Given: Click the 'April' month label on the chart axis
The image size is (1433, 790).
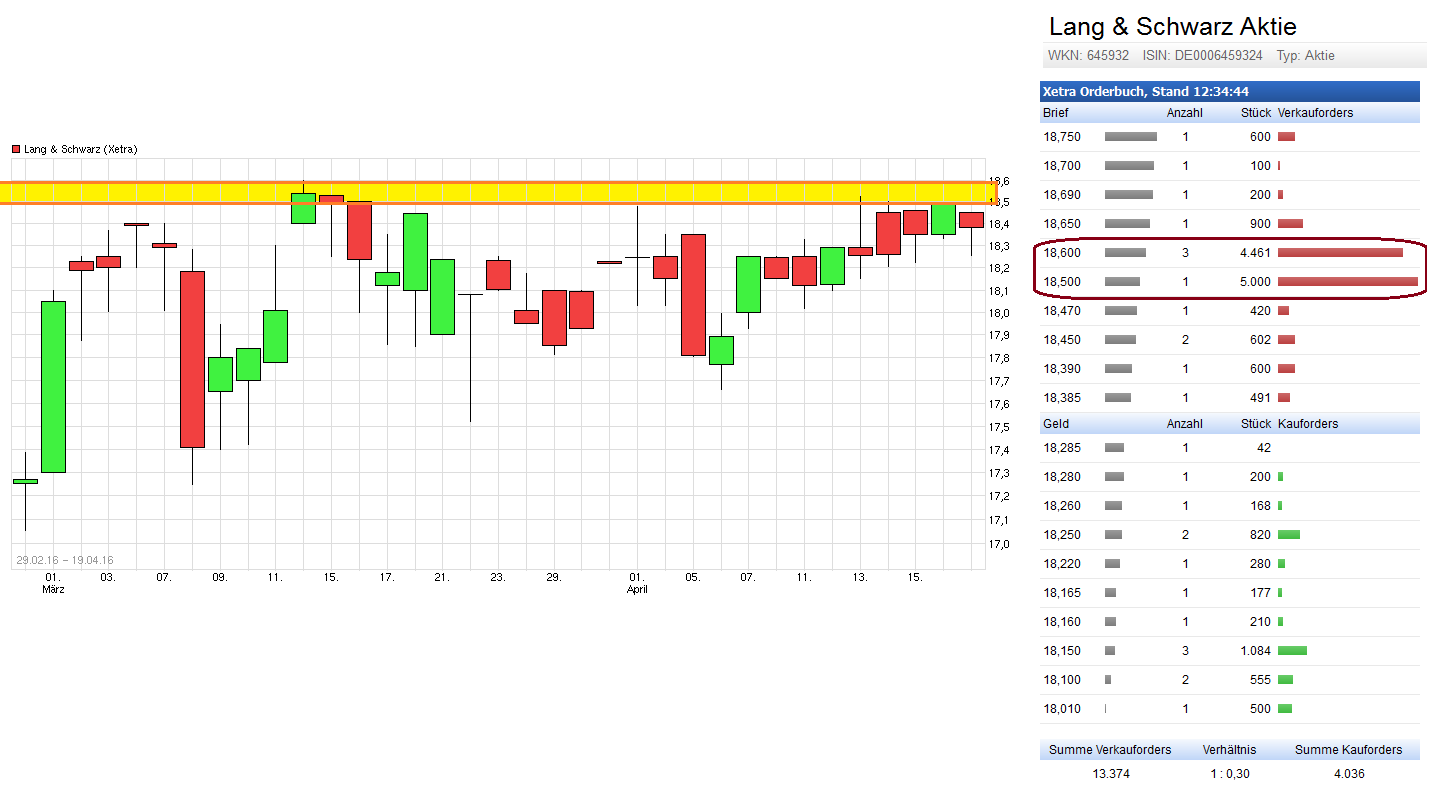Looking at the screenshot, I should point(637,590).
